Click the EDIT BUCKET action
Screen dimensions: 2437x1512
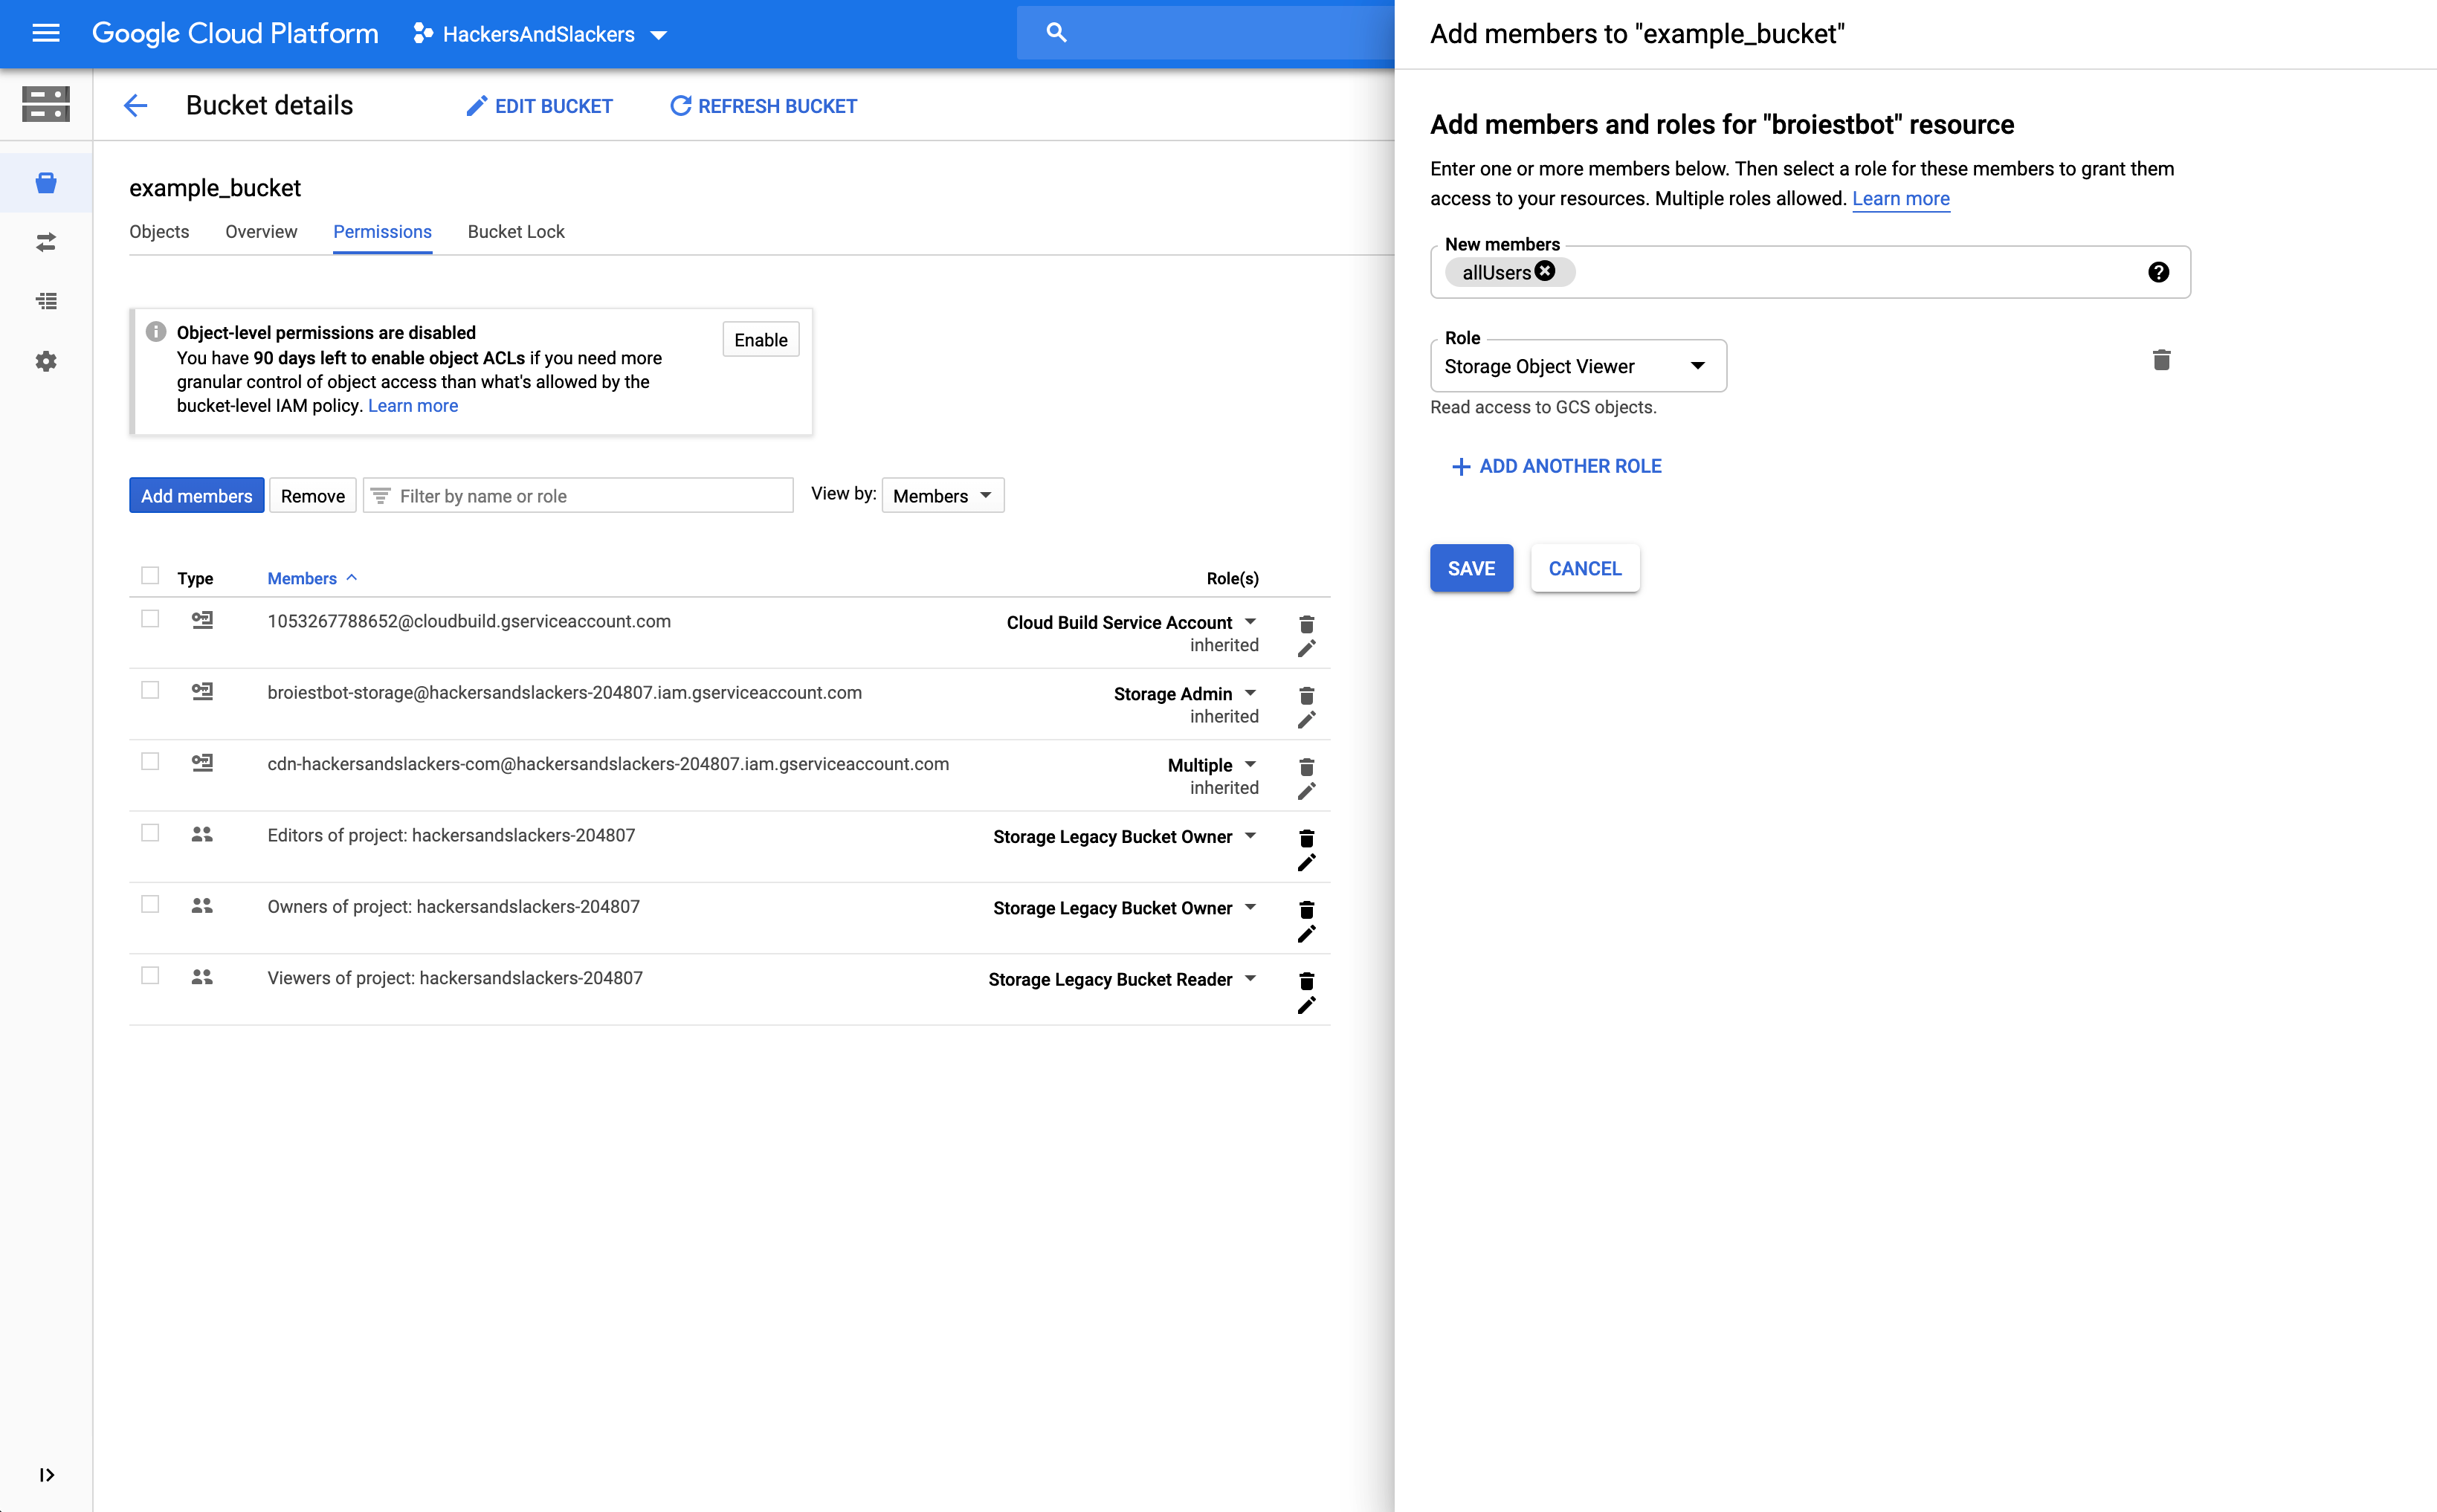pyautogui.click(x=539, y=106)
